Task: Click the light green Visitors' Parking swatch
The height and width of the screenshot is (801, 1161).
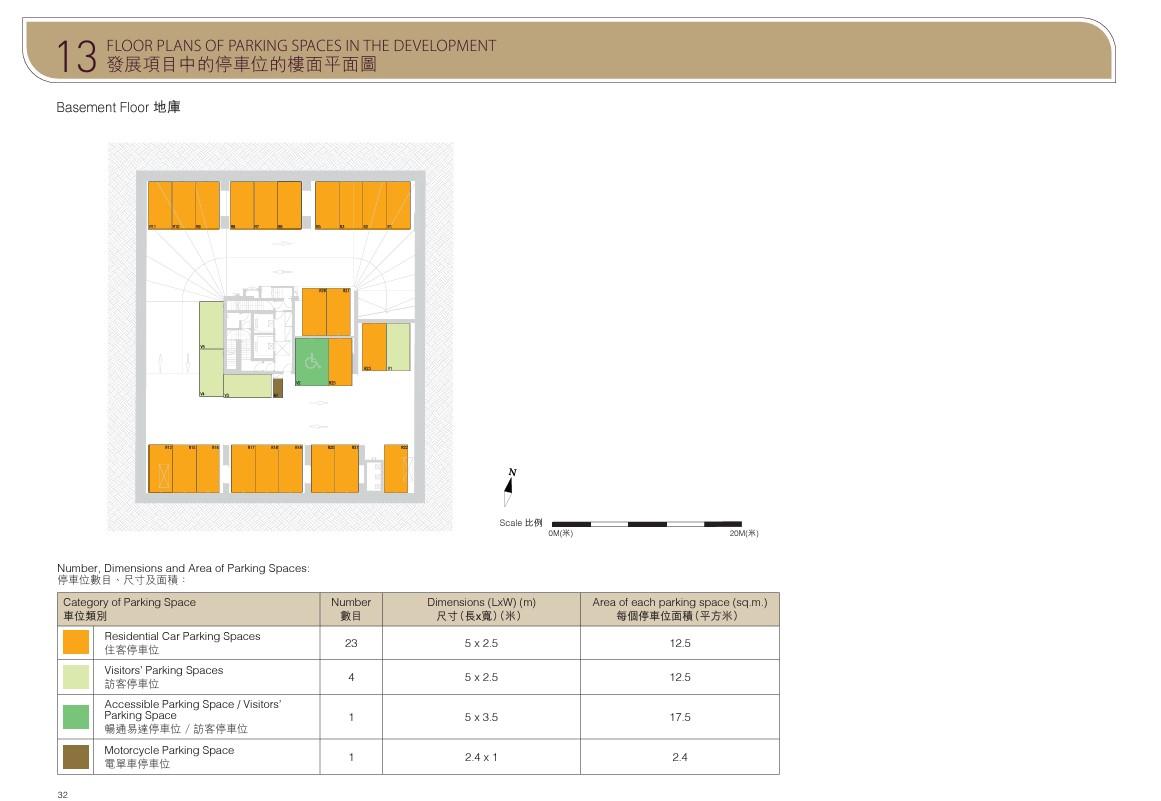Action: pos(76,677)
